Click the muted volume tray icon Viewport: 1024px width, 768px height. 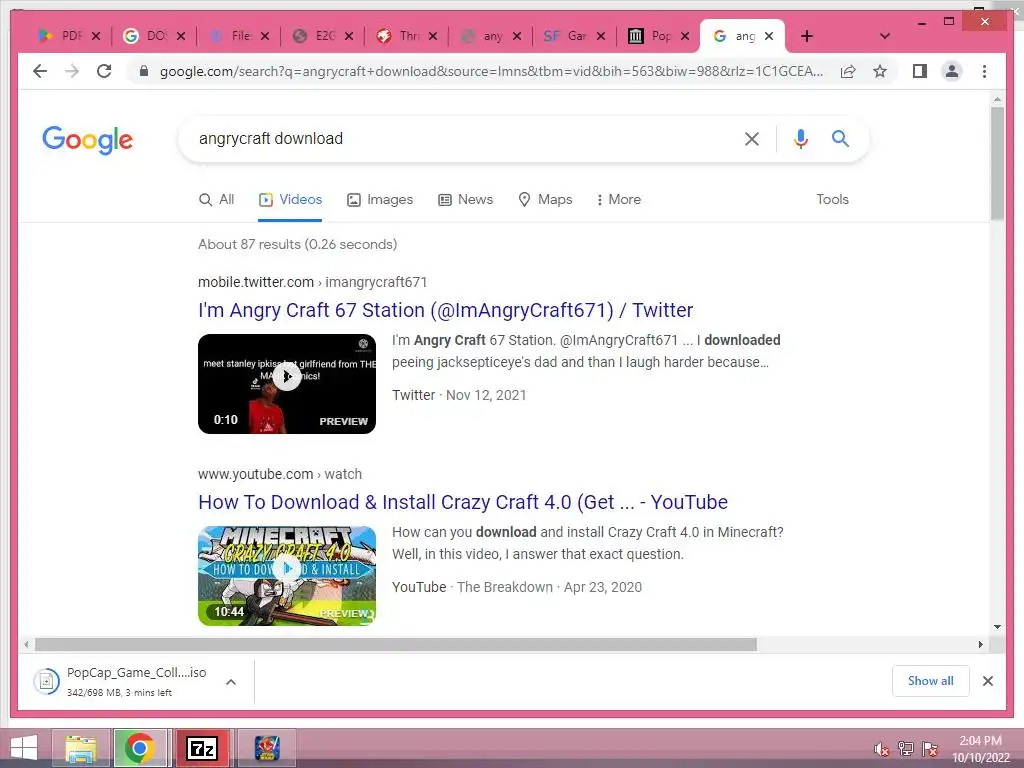click(881, 749)
